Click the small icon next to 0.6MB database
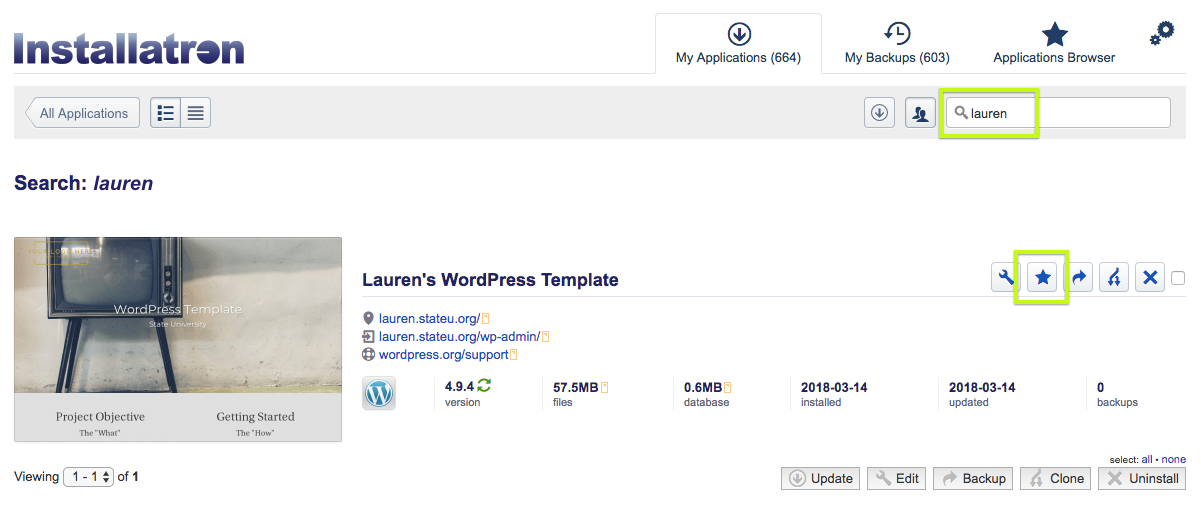 click(x=728, y=387)
